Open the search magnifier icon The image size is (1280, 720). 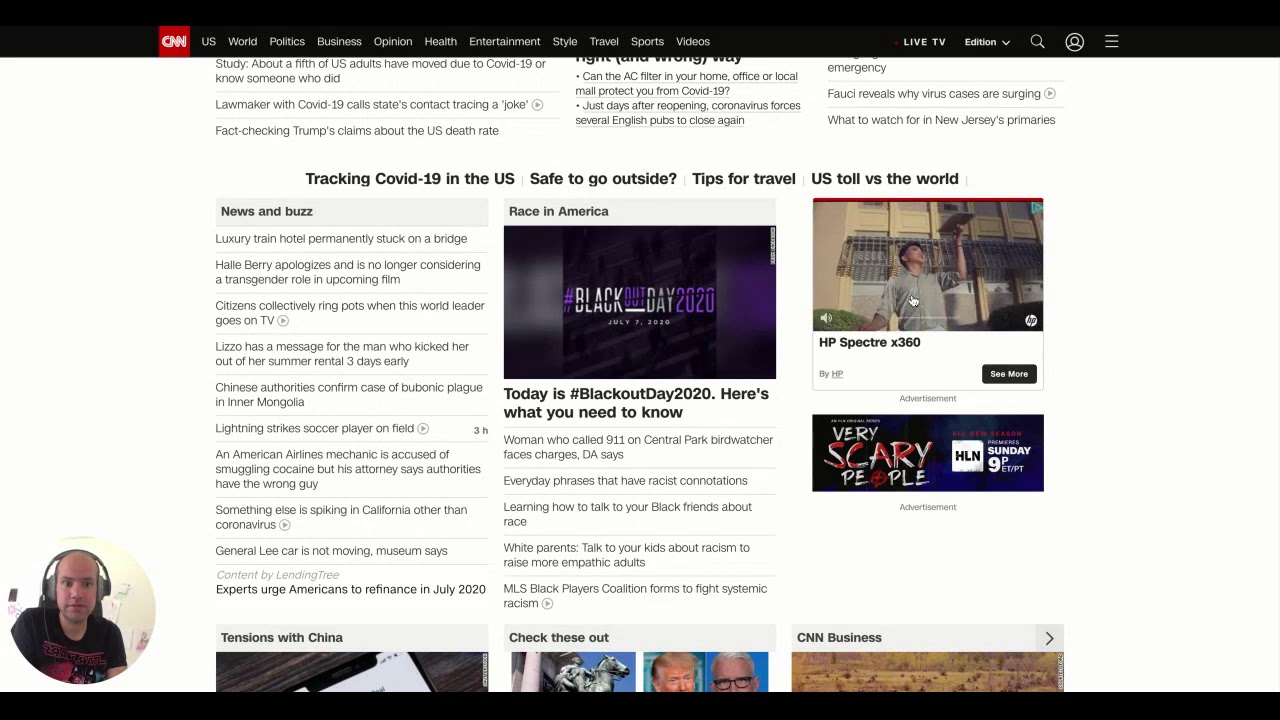[x=1037, y=42]
